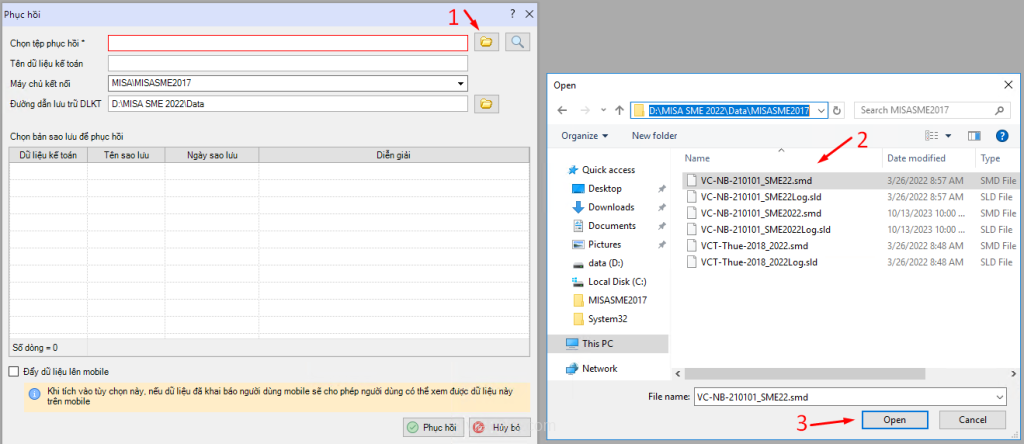This screenshot has width=1024, height=444.
Task: Expand the Máy chủ kết nối dropdown
Action: coord(460,83)
